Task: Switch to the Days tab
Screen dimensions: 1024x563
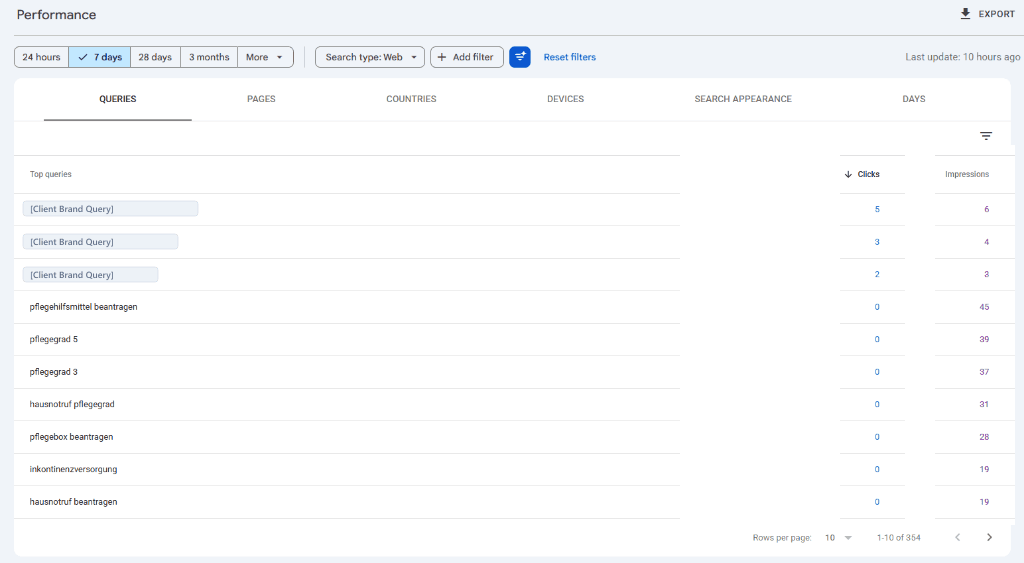Action: point(914,99)
